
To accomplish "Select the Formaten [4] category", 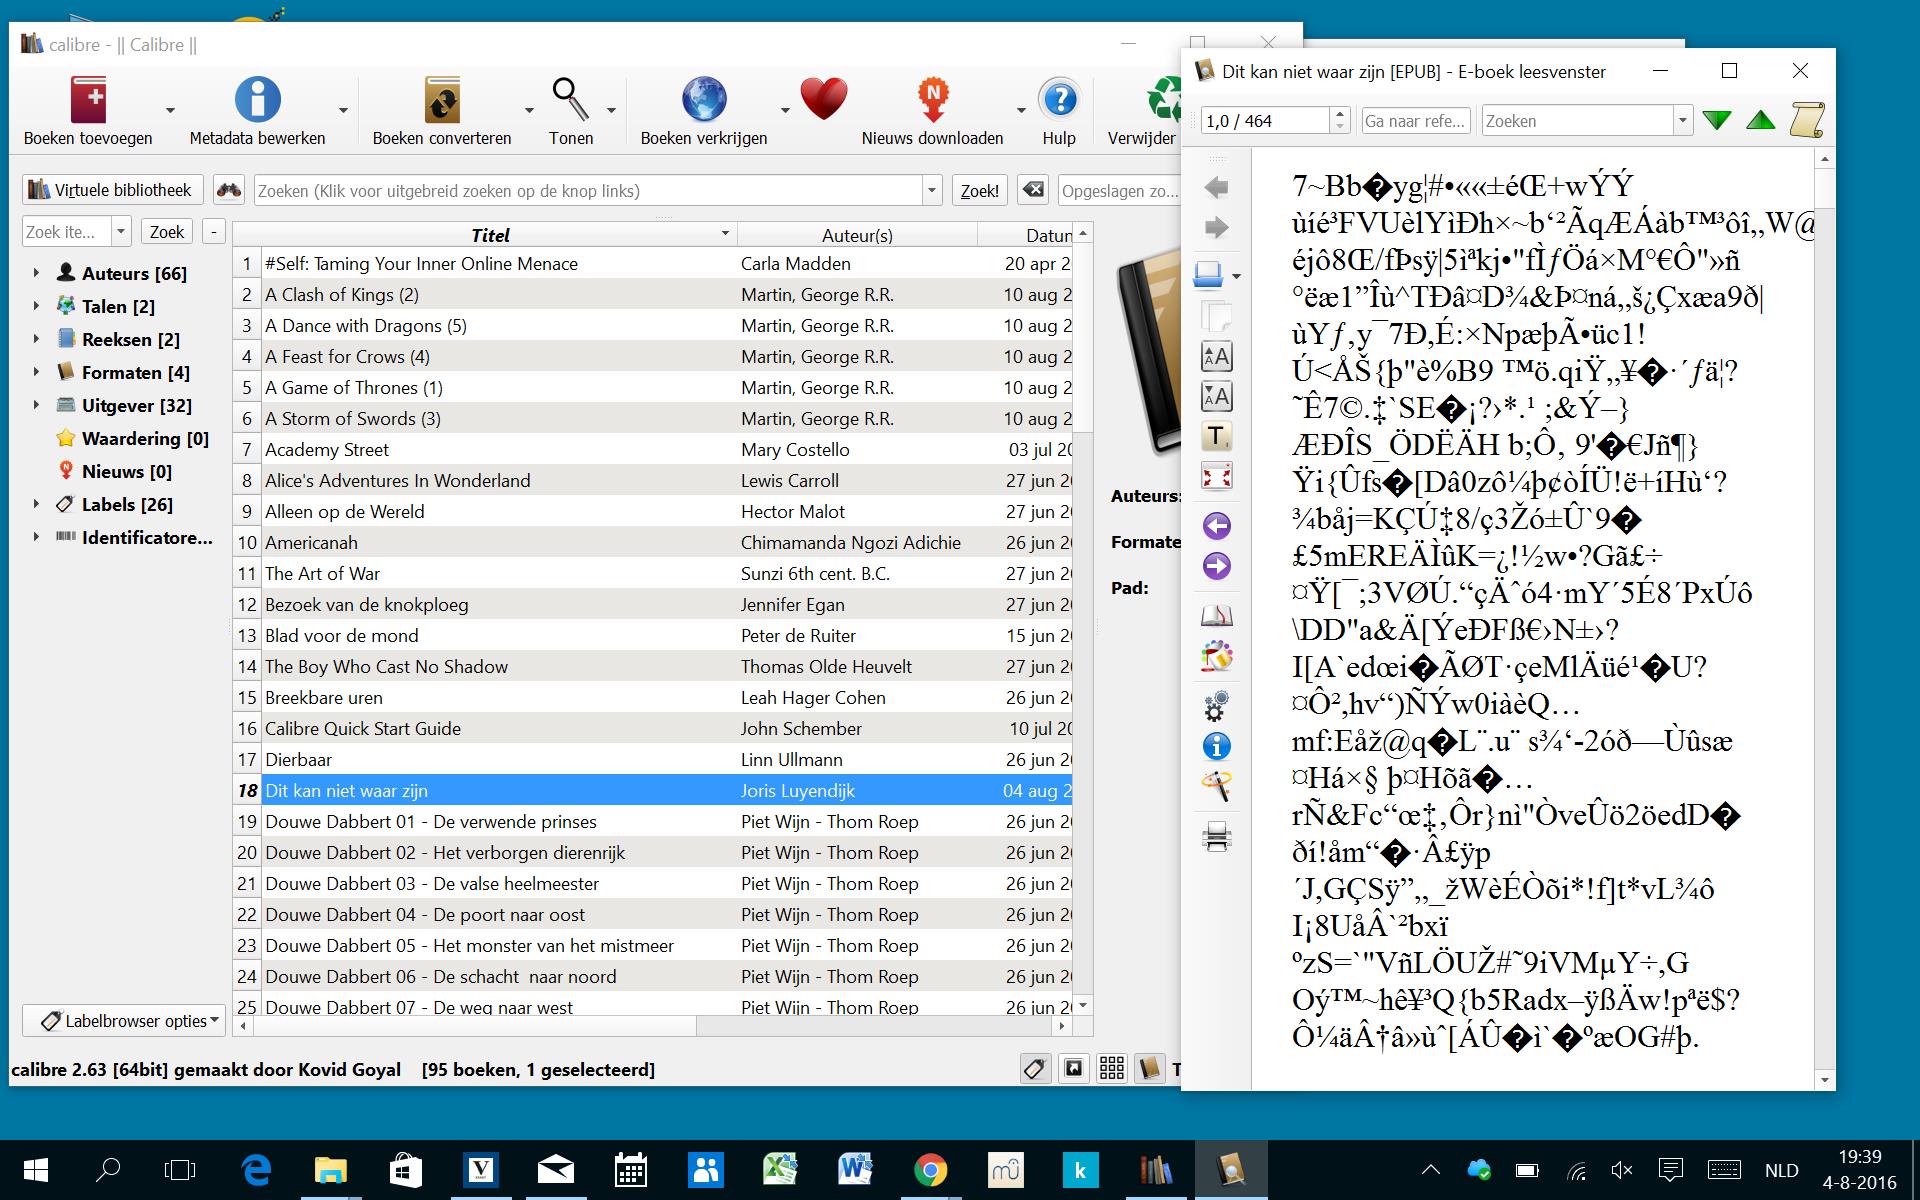I will [135, 372].
